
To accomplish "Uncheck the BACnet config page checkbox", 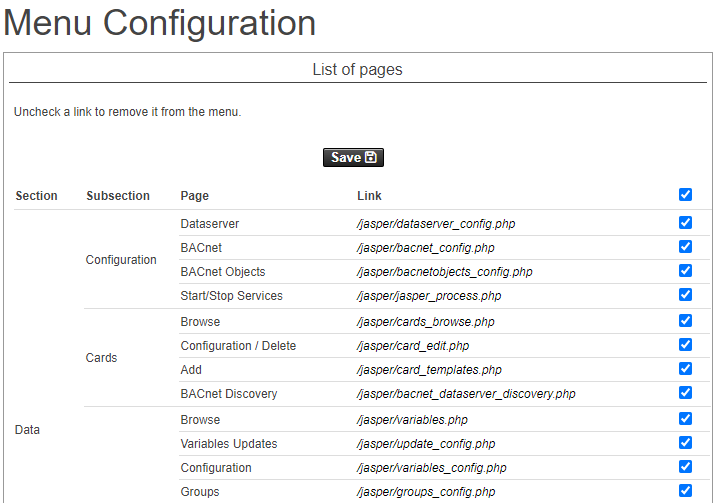I will tap(685, 247).
